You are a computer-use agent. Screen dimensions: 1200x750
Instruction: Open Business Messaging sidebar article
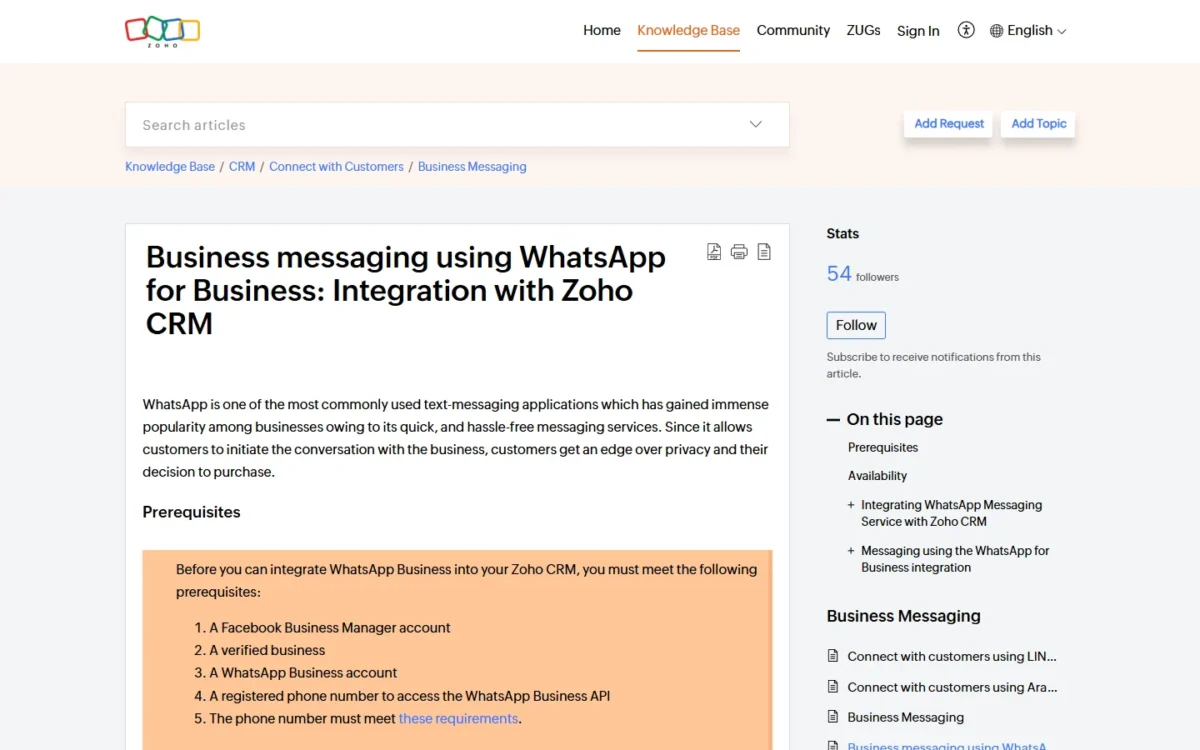pos(906,717)
